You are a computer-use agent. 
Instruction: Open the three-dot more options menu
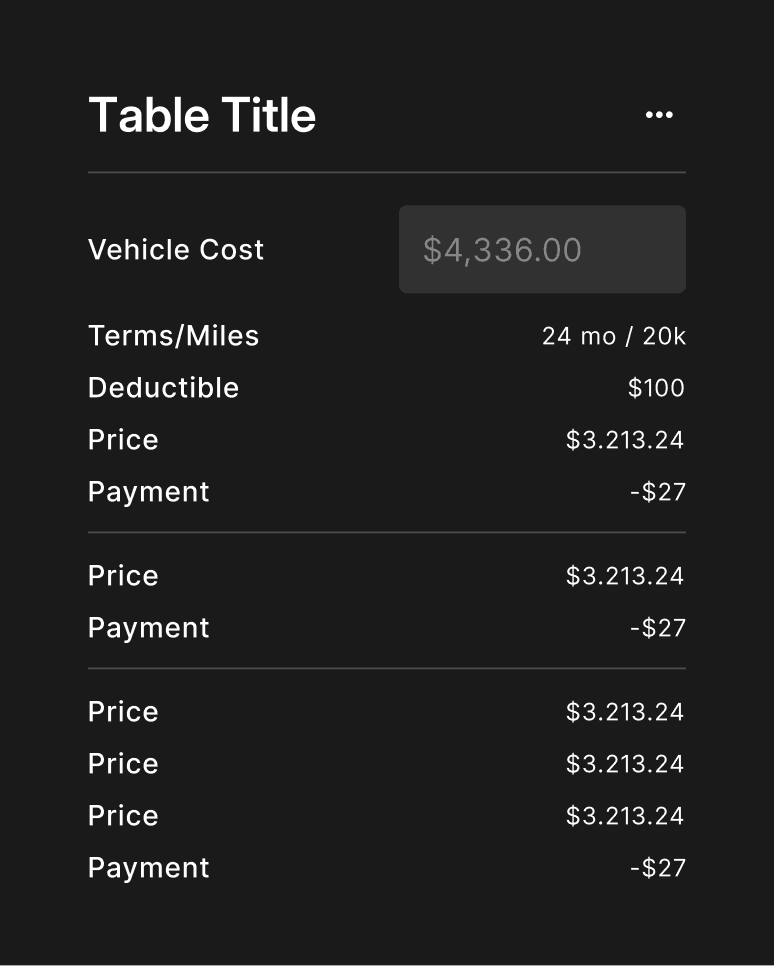(x=659, y=115)
